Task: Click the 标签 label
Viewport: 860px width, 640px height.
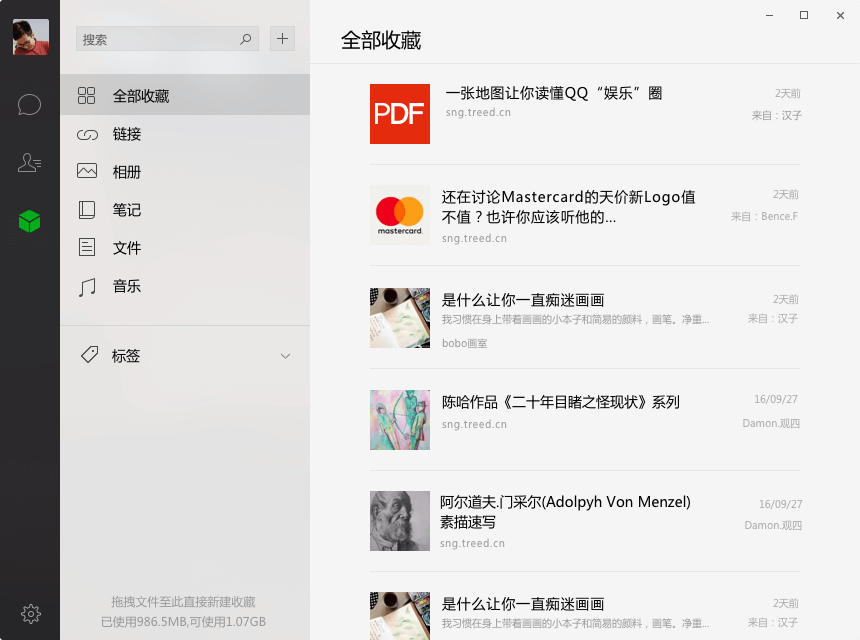Action: pyautogui.click(x=126, y=356)
